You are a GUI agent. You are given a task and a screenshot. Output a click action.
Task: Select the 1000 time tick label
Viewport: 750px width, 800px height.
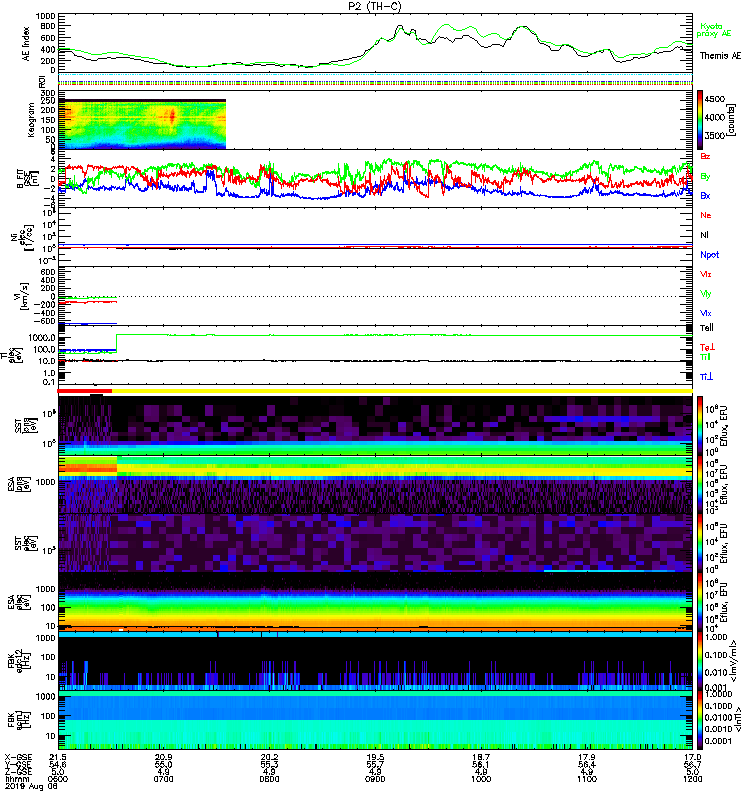click(481, 779)
